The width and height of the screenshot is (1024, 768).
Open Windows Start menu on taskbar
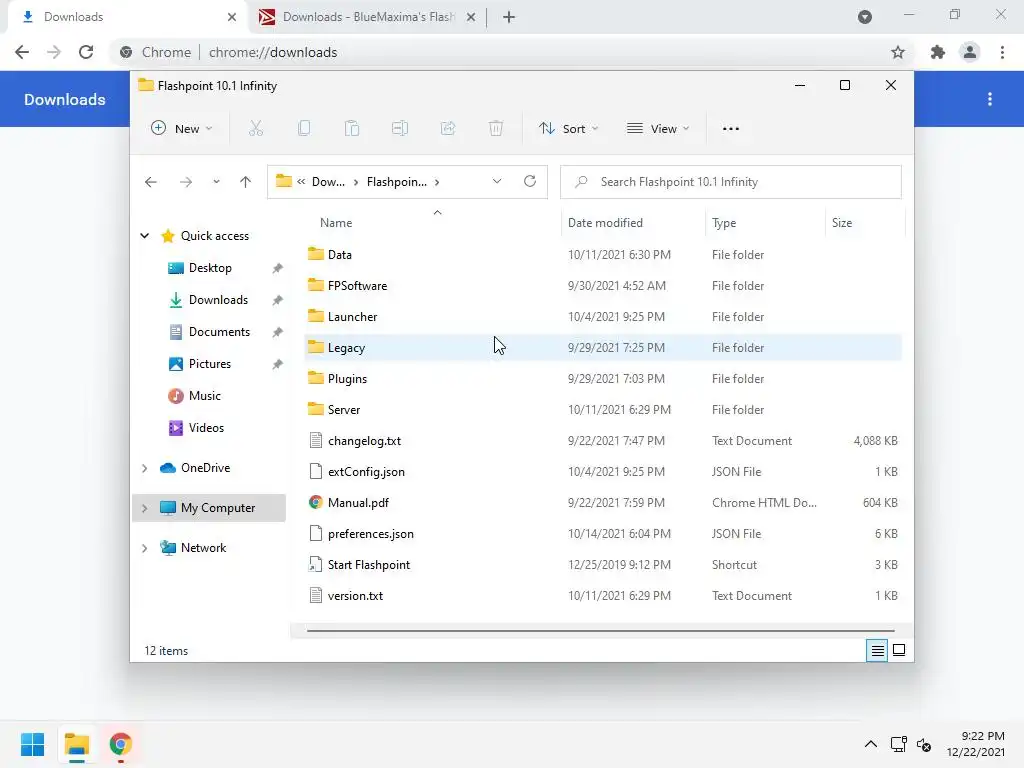pyautogui.click(x=33, y=744)
